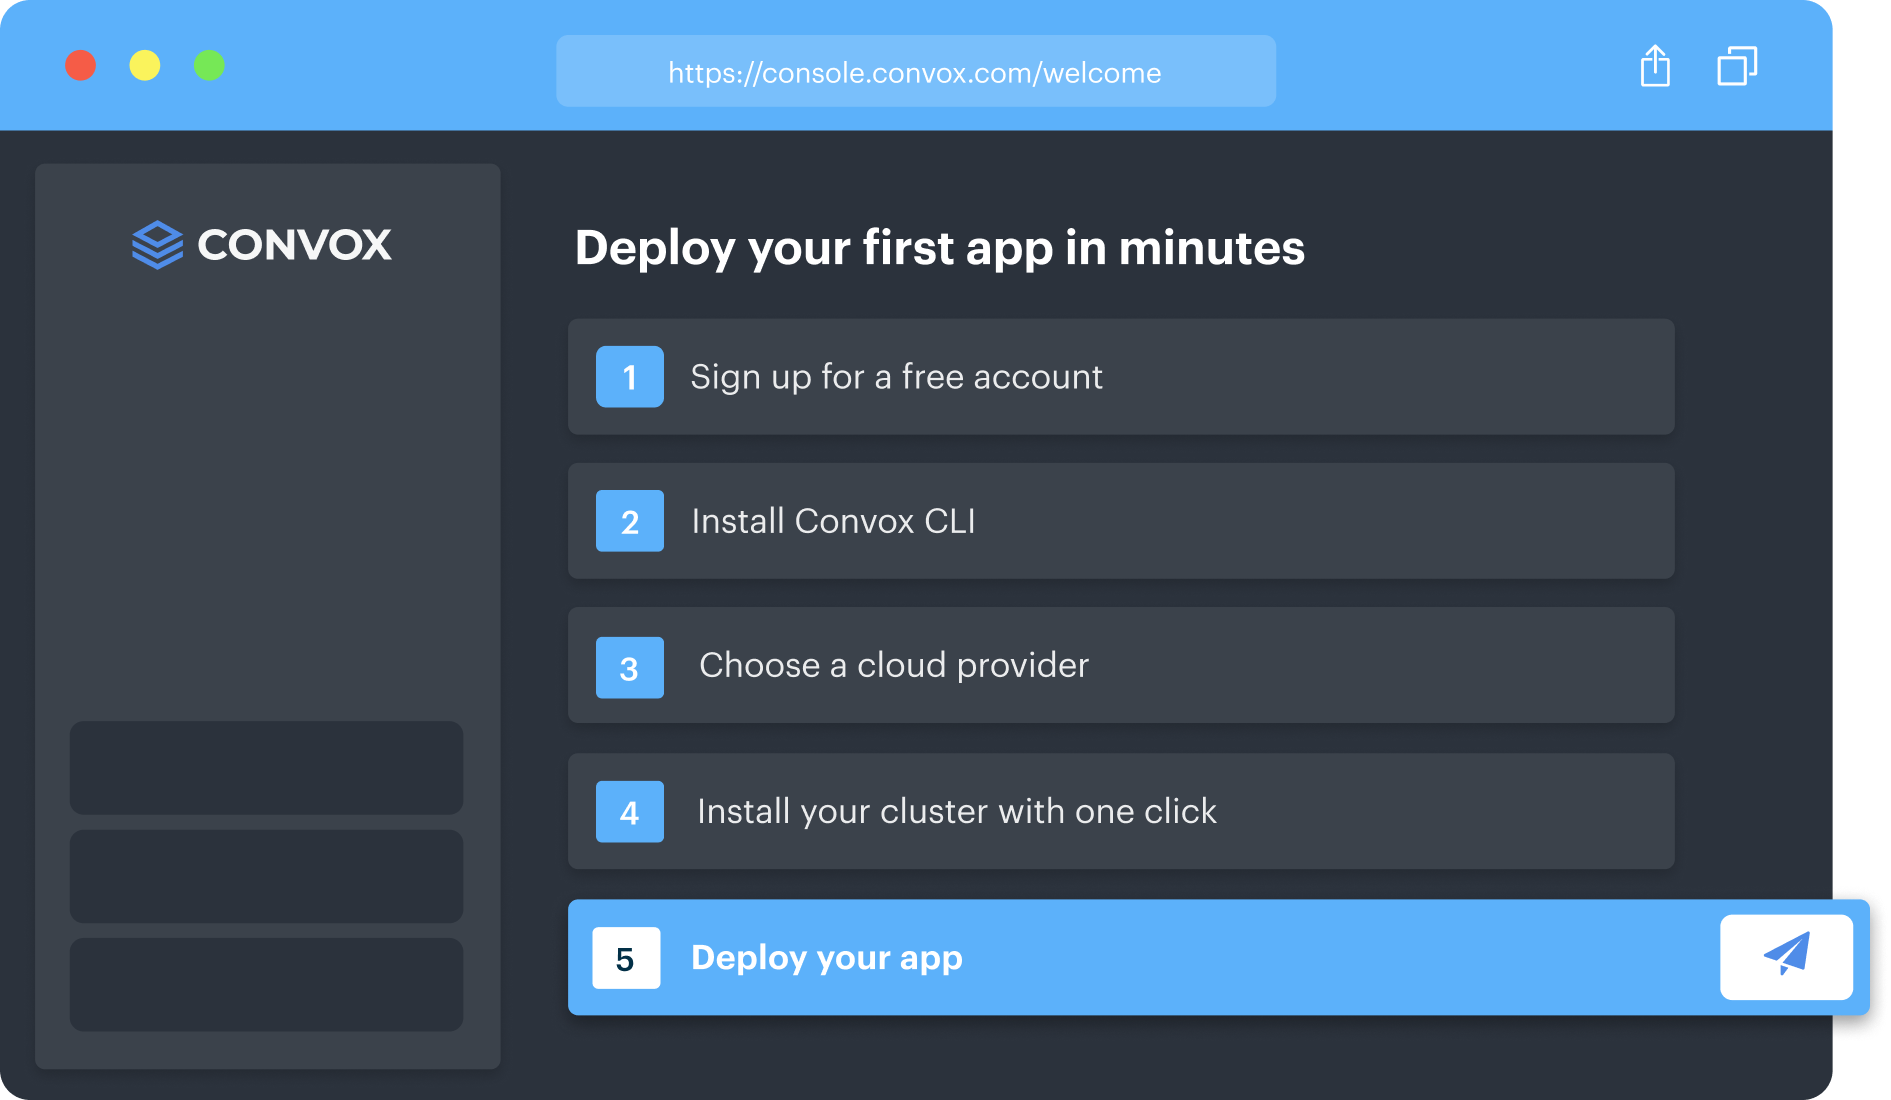Click the middle sidebar placeholder block

coord(266,876)
